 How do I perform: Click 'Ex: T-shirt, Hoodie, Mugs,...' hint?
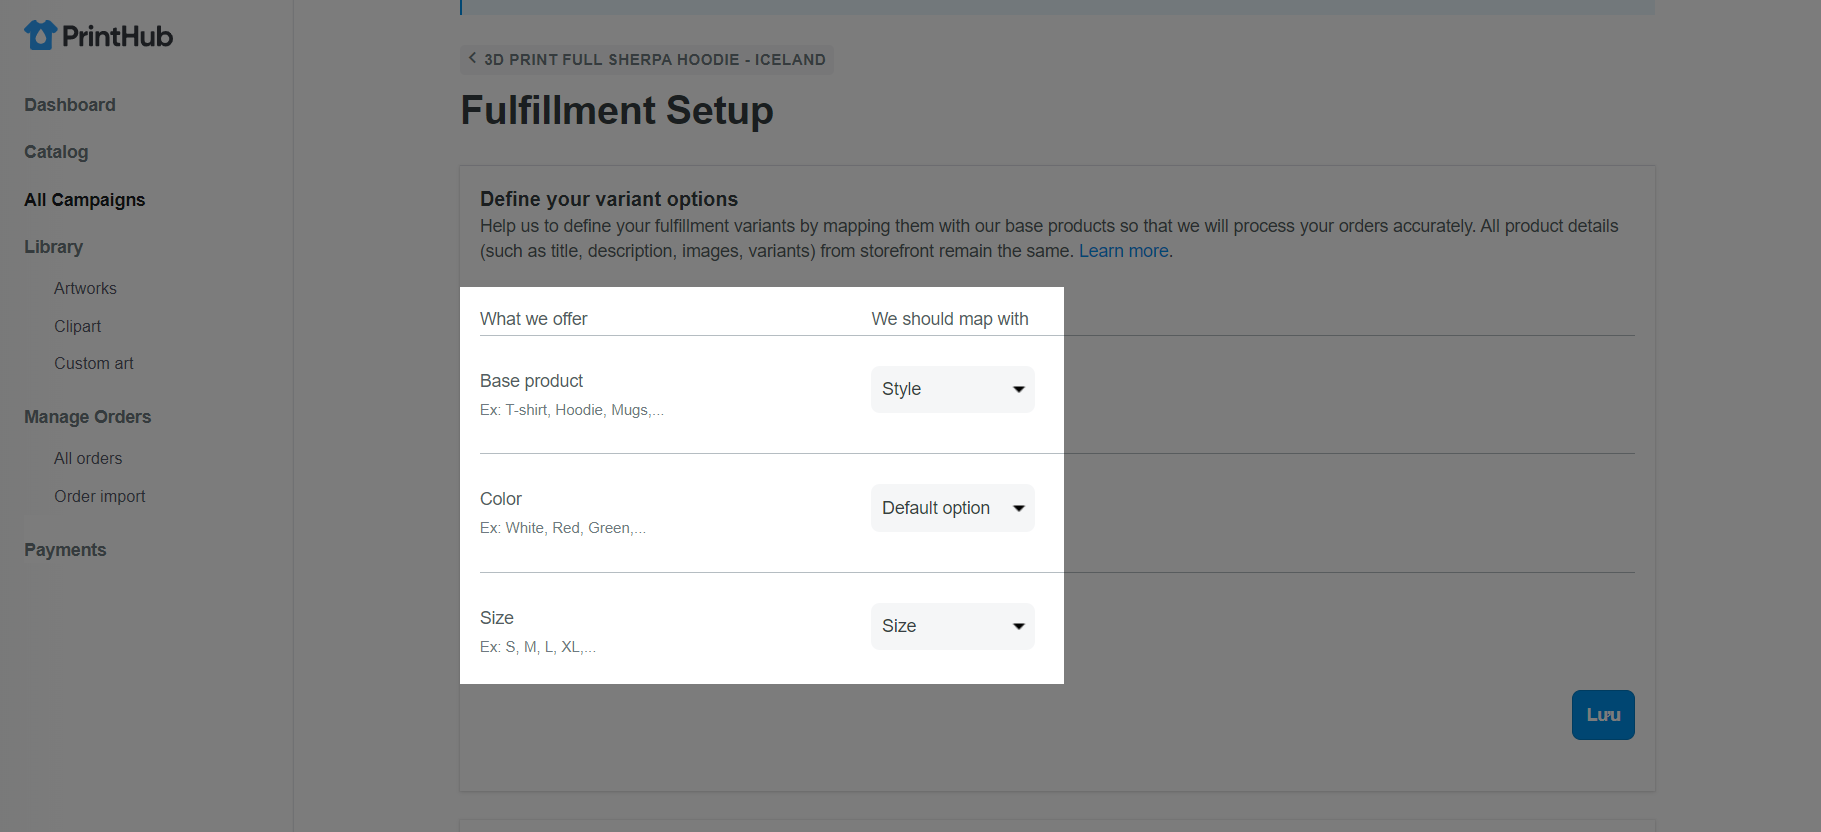pos(572,410)
